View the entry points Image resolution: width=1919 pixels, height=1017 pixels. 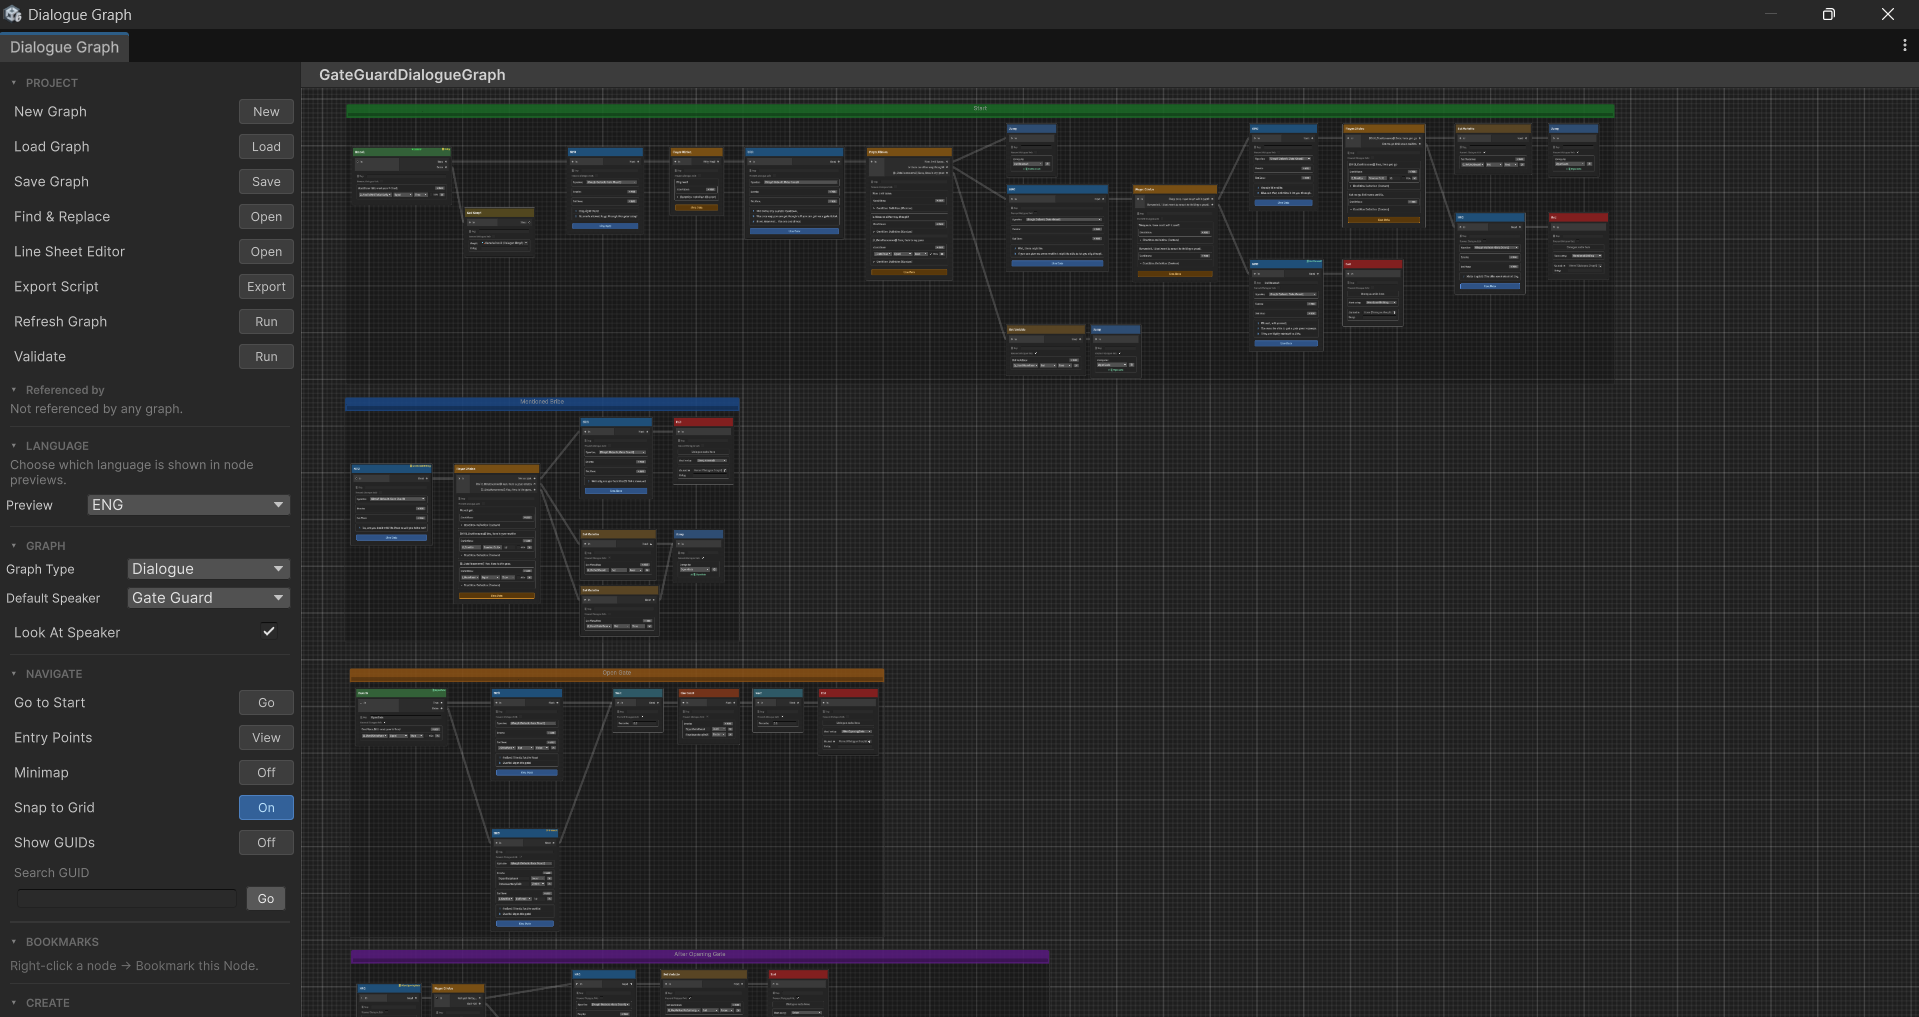point(266,738)
